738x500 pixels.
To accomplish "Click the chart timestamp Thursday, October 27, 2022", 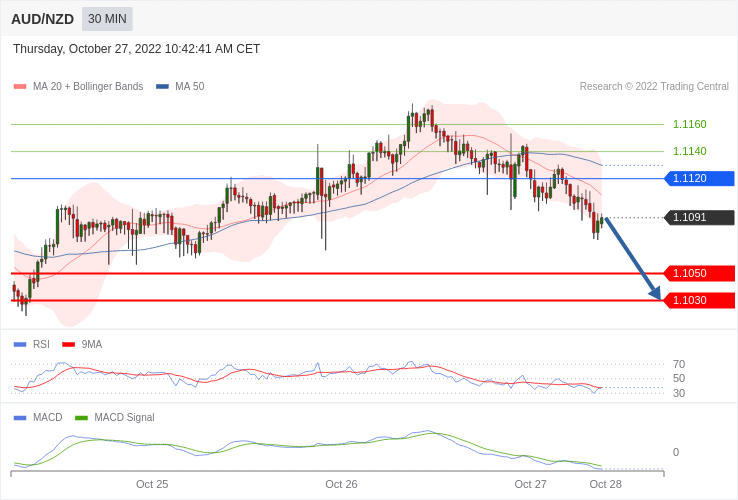I will (x=136, y=49).
